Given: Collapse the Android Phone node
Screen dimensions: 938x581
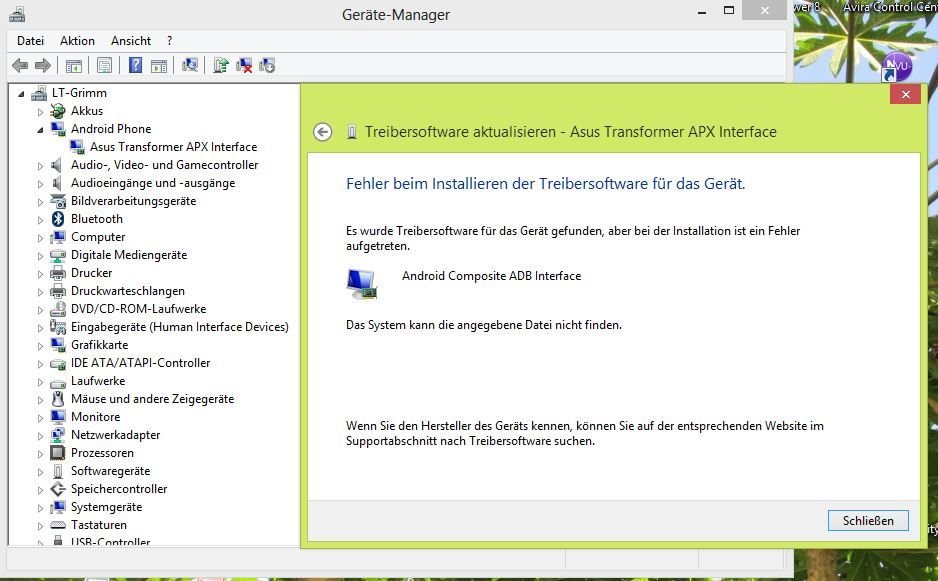Looking at the screenshot, I should point(40,130).
